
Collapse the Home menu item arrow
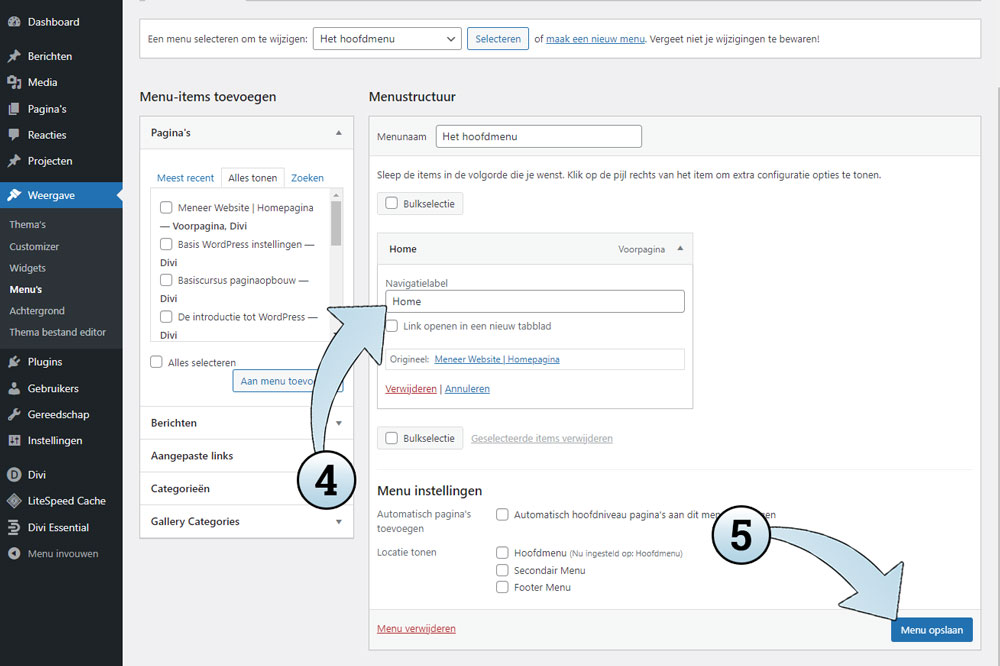point(680,249)
